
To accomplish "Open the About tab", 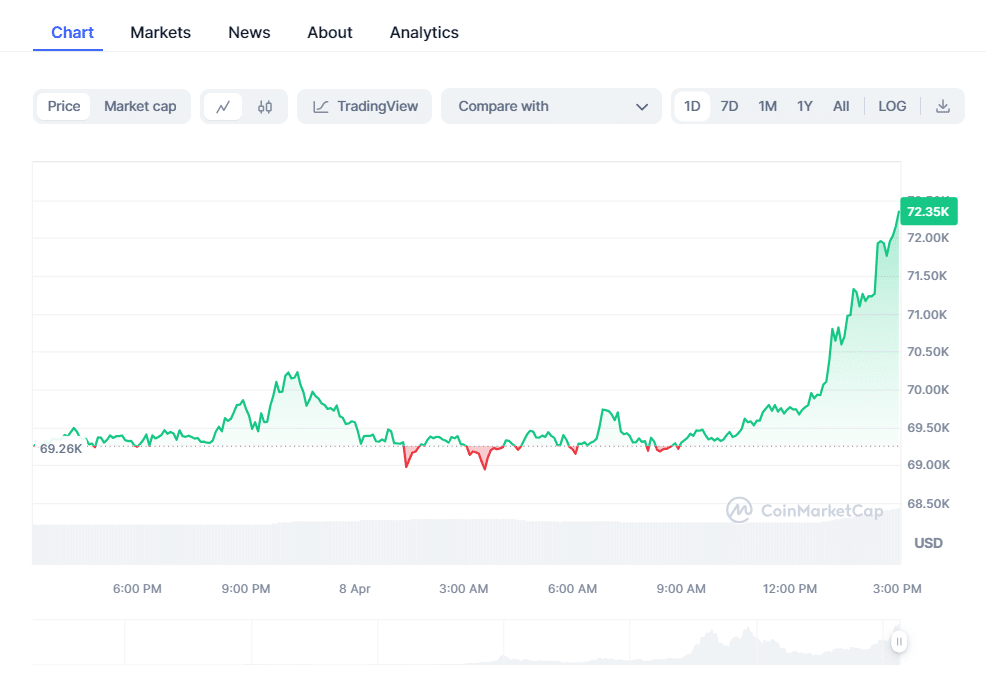I will (330, 32).
